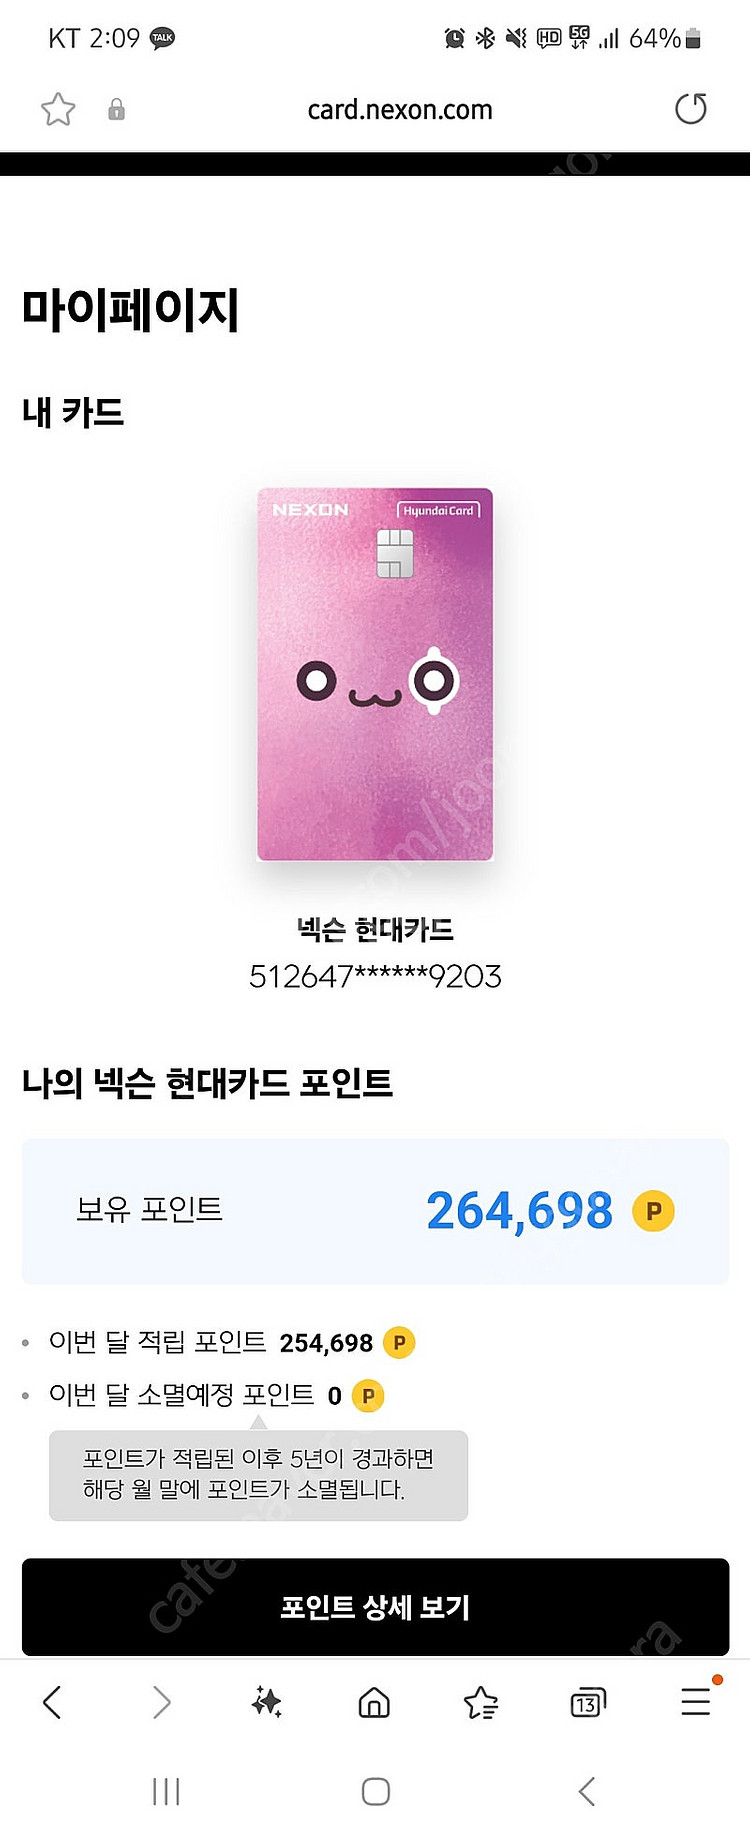Open the AI sparkle assistant icon
The width and height of the screenshot is (750, 1834).
pos(267,1702)
